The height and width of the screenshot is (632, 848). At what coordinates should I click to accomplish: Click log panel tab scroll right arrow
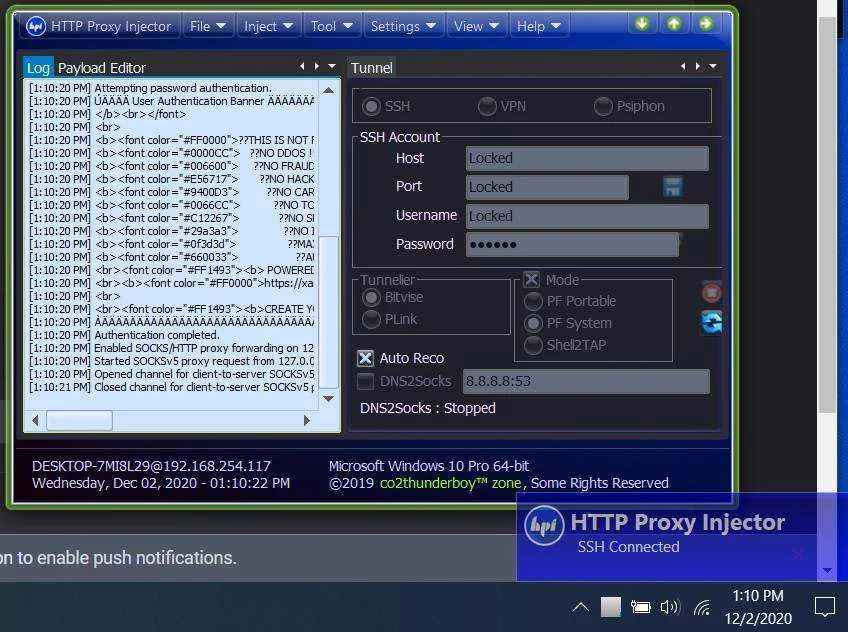[x=317, y=66]
